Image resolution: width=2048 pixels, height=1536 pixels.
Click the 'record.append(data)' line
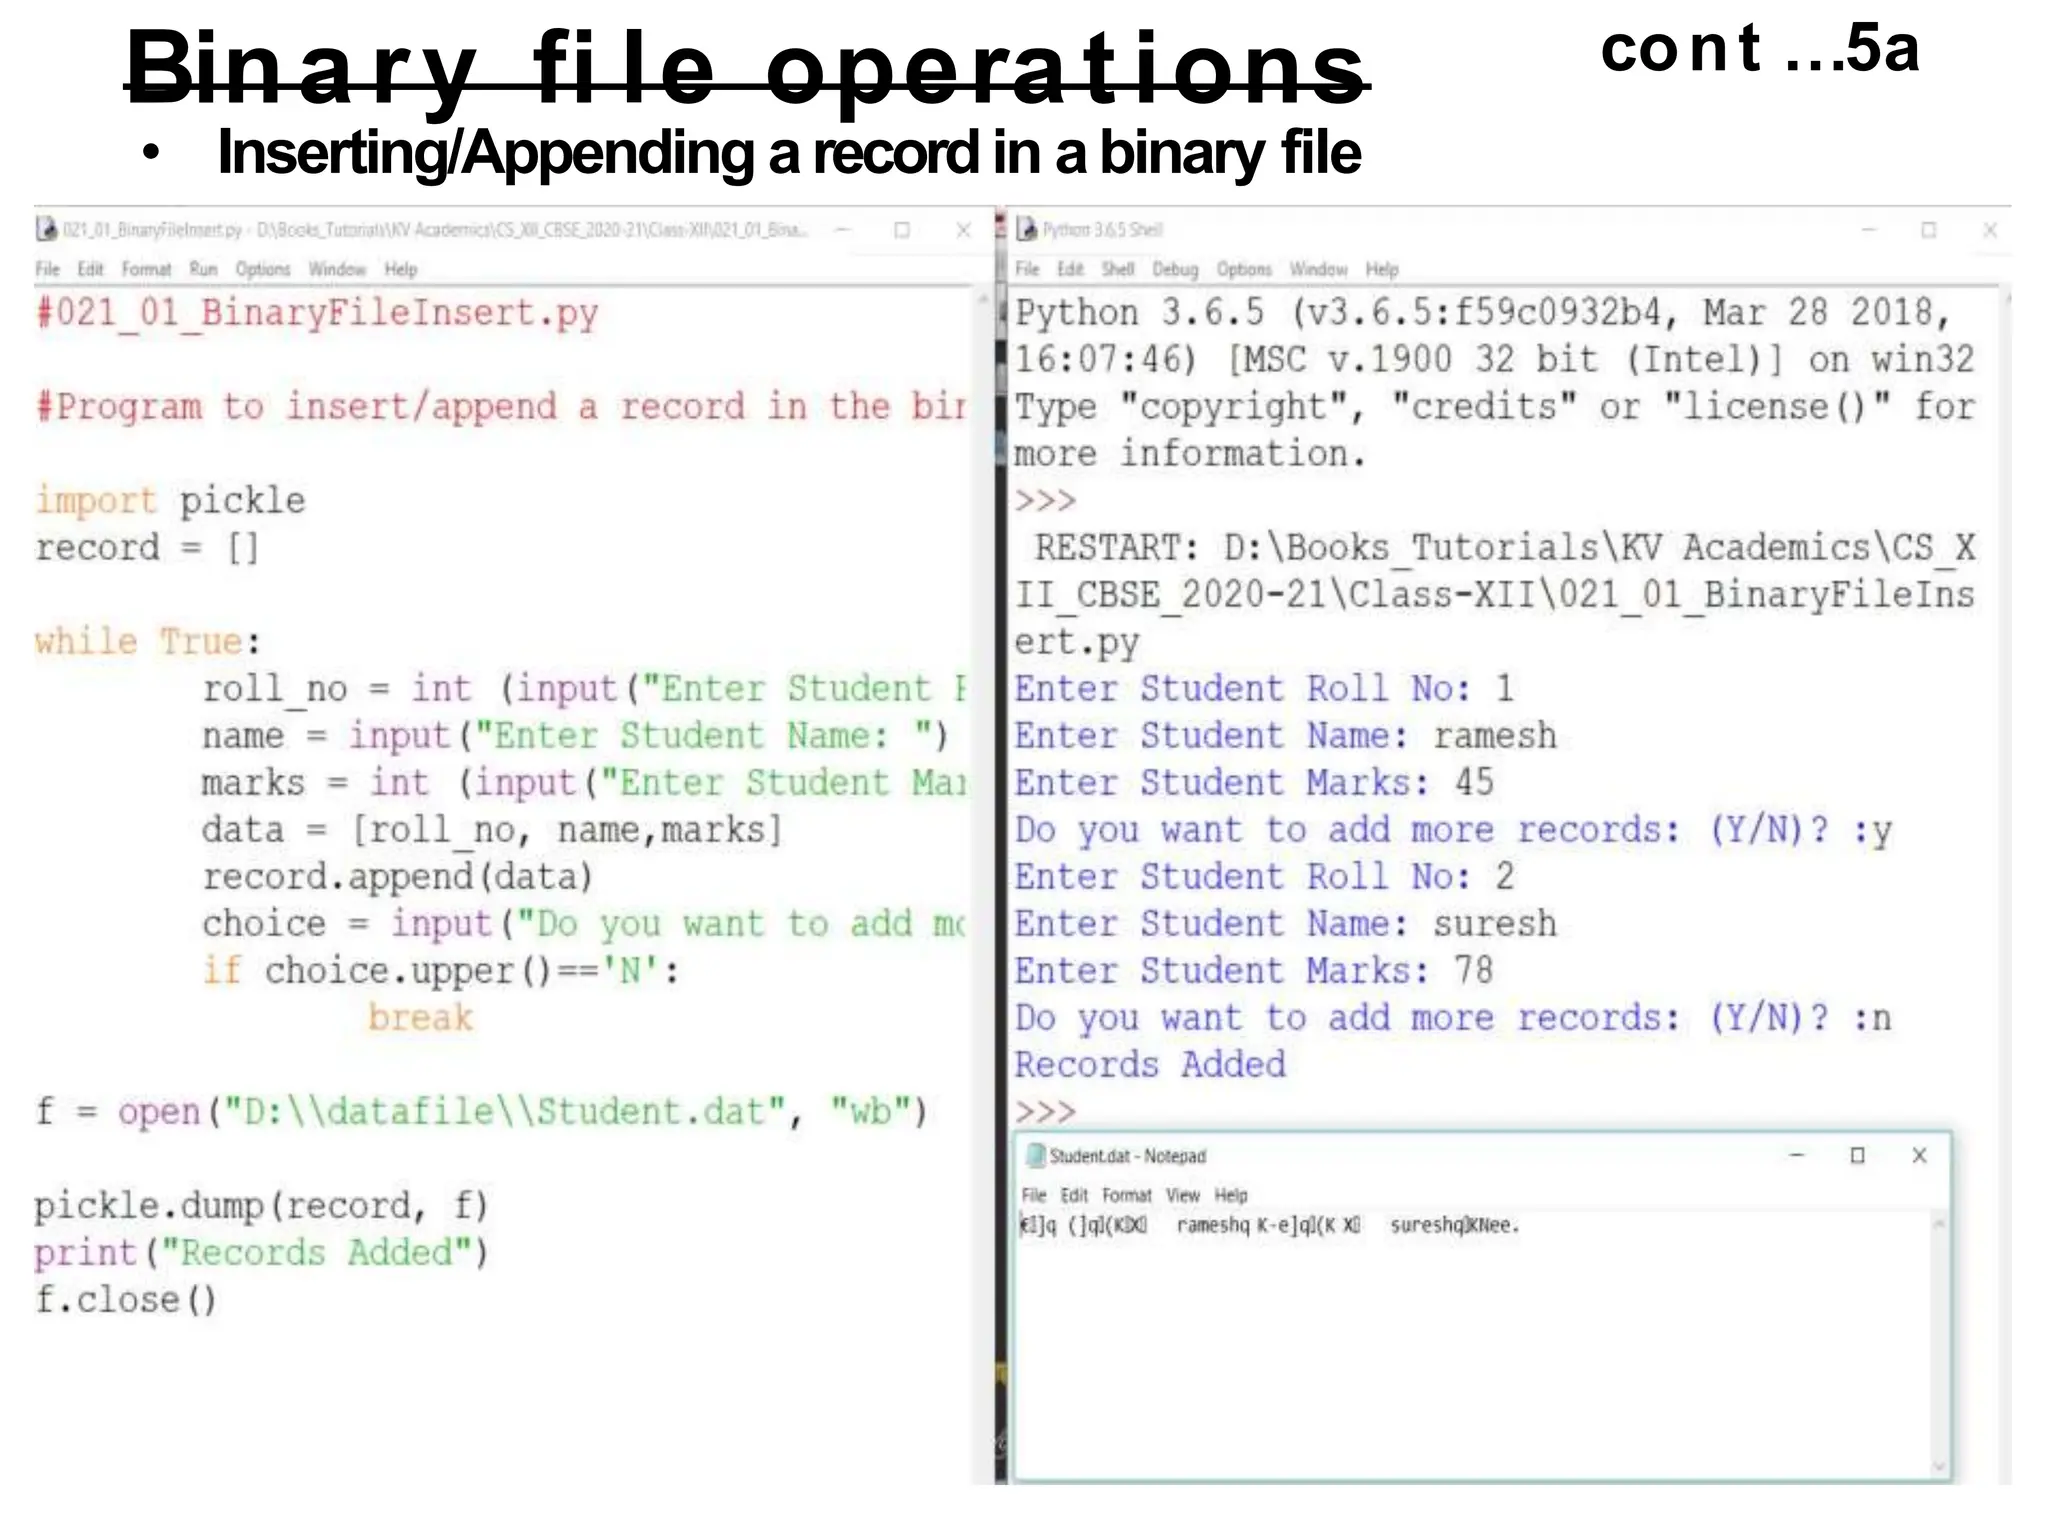[398, 877]
